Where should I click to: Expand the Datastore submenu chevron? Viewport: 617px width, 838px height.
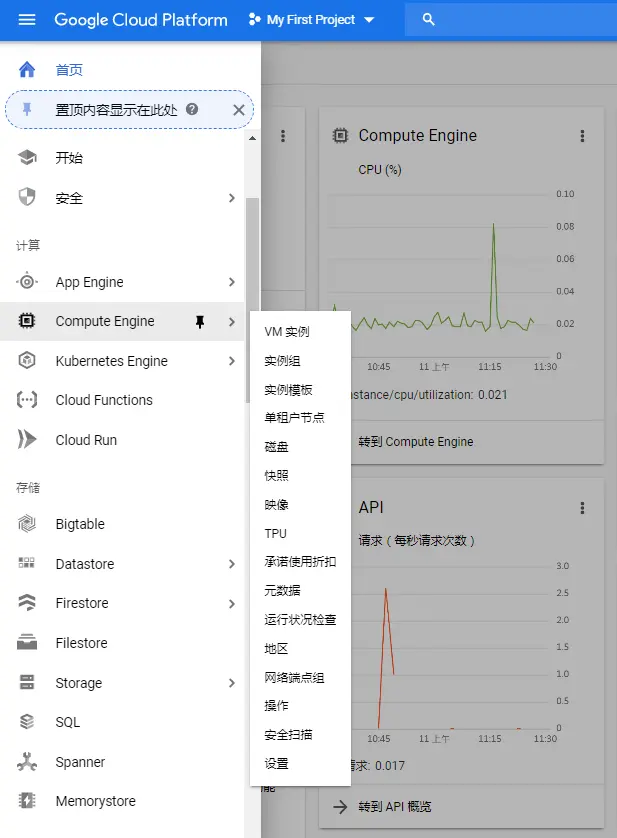click(232, 564)
